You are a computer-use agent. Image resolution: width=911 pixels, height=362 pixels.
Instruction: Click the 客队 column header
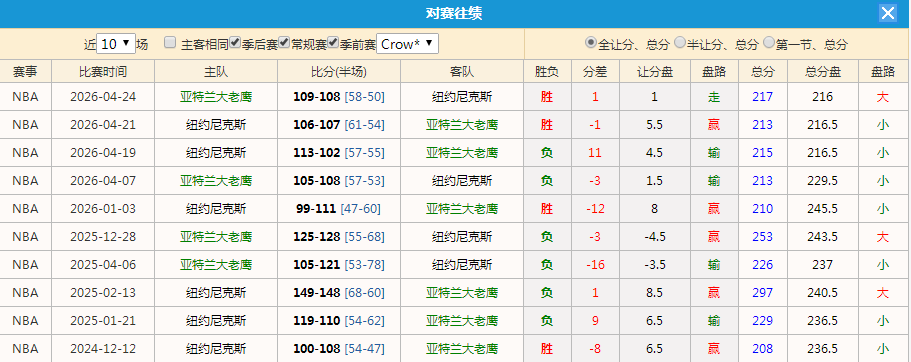coord(462,71)
